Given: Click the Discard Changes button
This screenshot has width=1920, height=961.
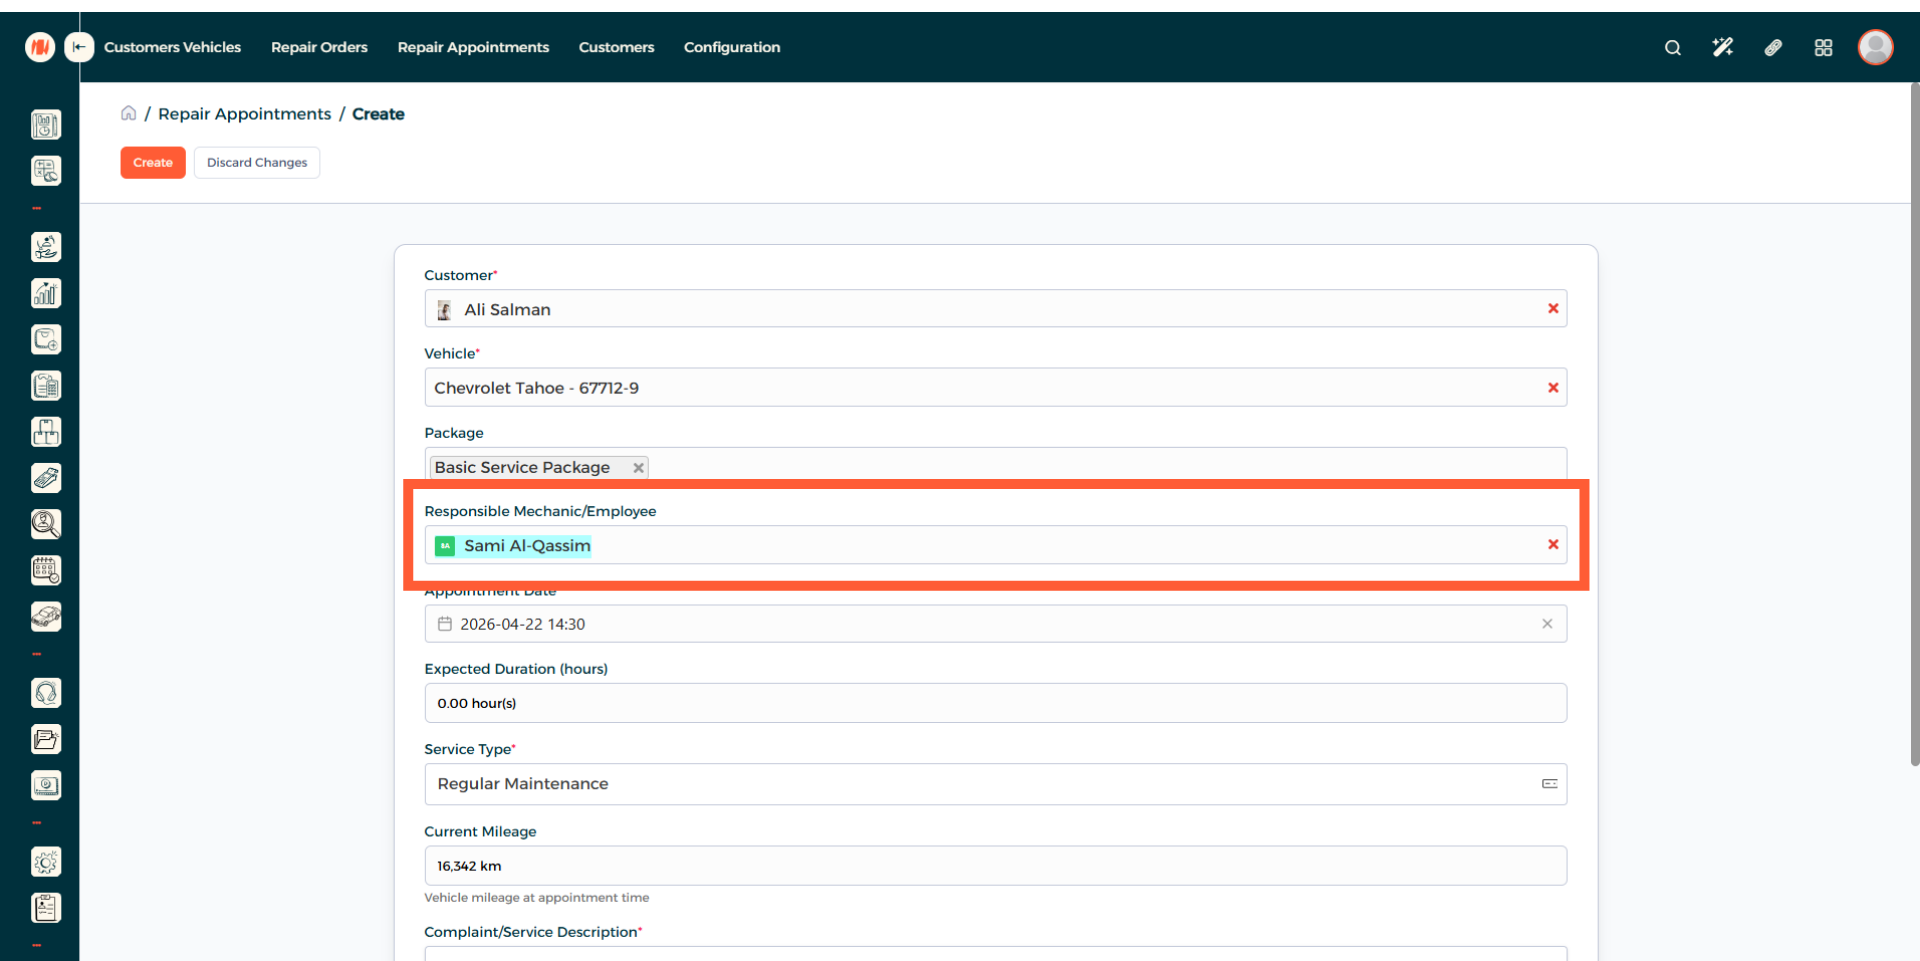Looking at the screenshot, I should point(257,163).
